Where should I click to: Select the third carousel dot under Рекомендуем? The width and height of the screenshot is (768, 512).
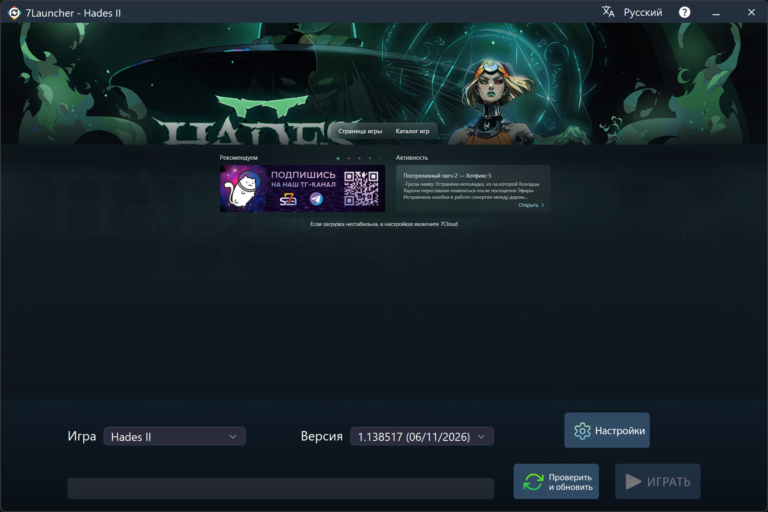point(359,158)
